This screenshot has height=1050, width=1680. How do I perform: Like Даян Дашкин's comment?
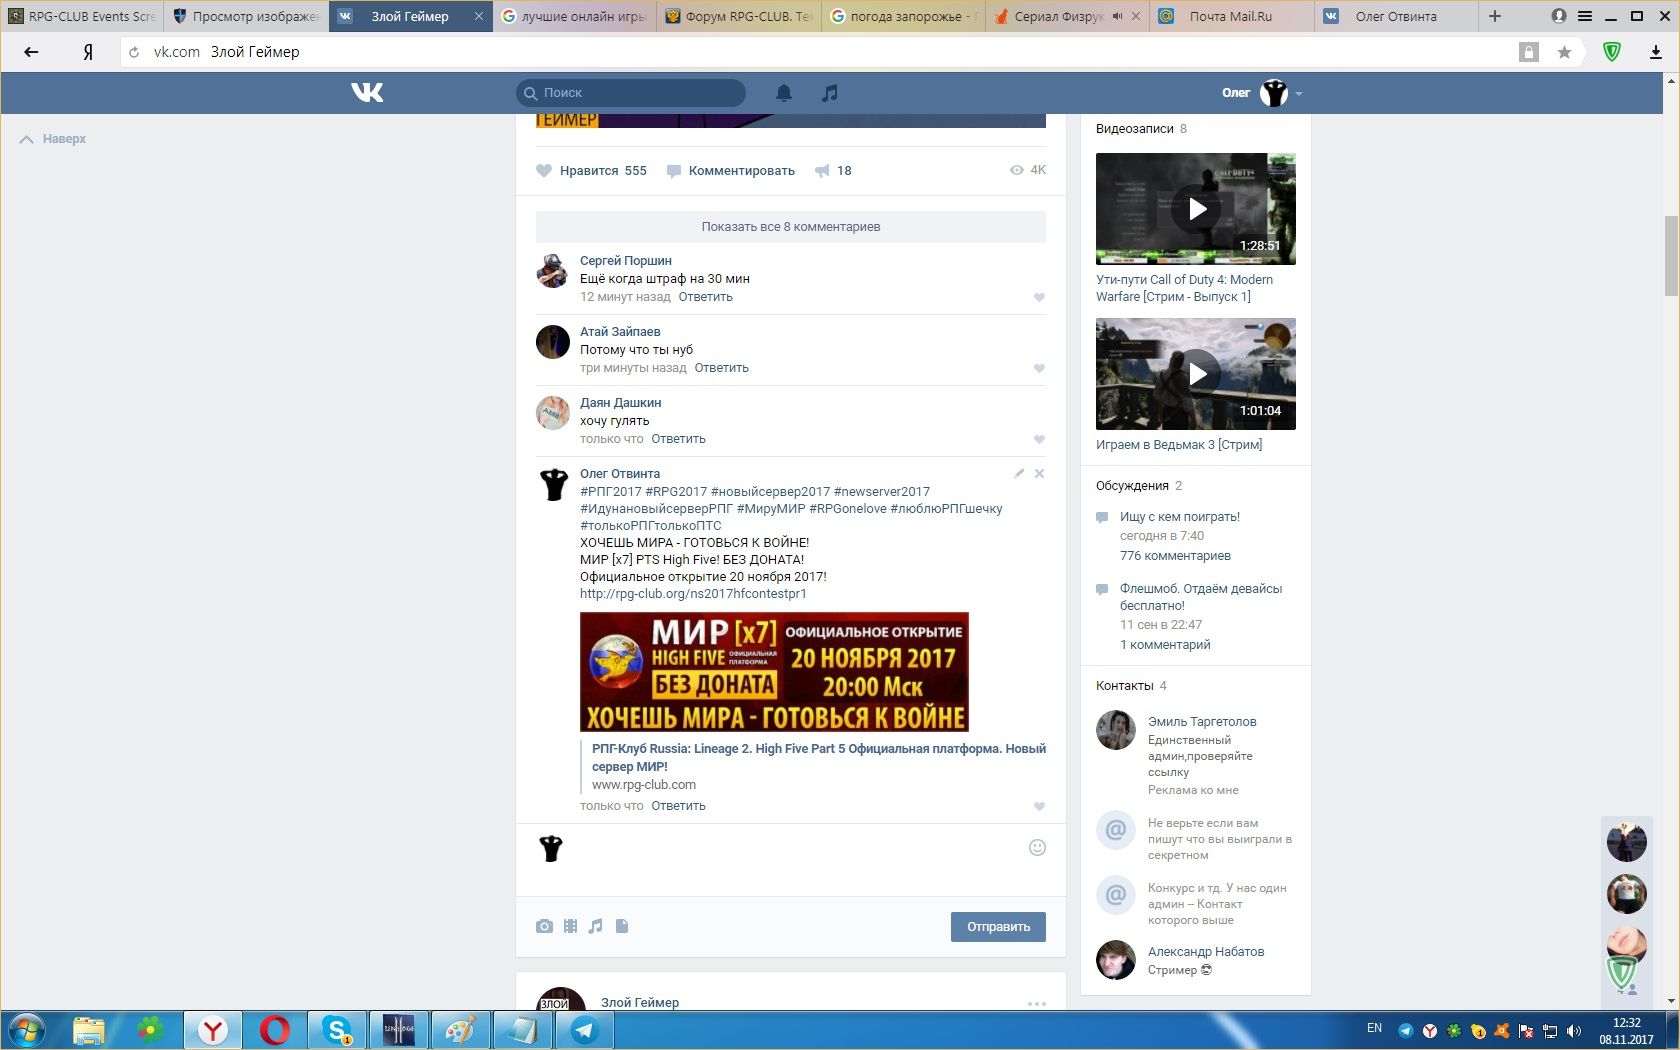1039,439
